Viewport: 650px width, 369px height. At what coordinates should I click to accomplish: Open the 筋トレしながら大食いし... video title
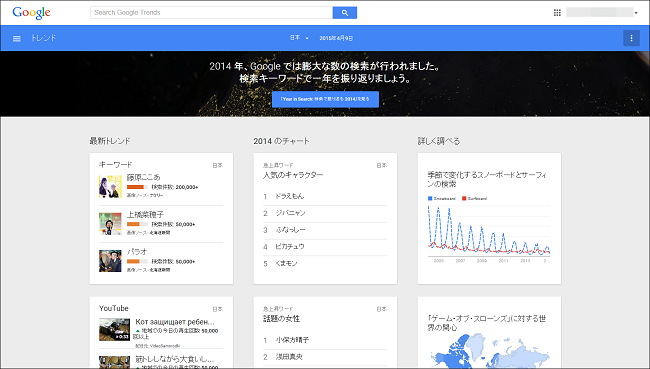(175, 359)
